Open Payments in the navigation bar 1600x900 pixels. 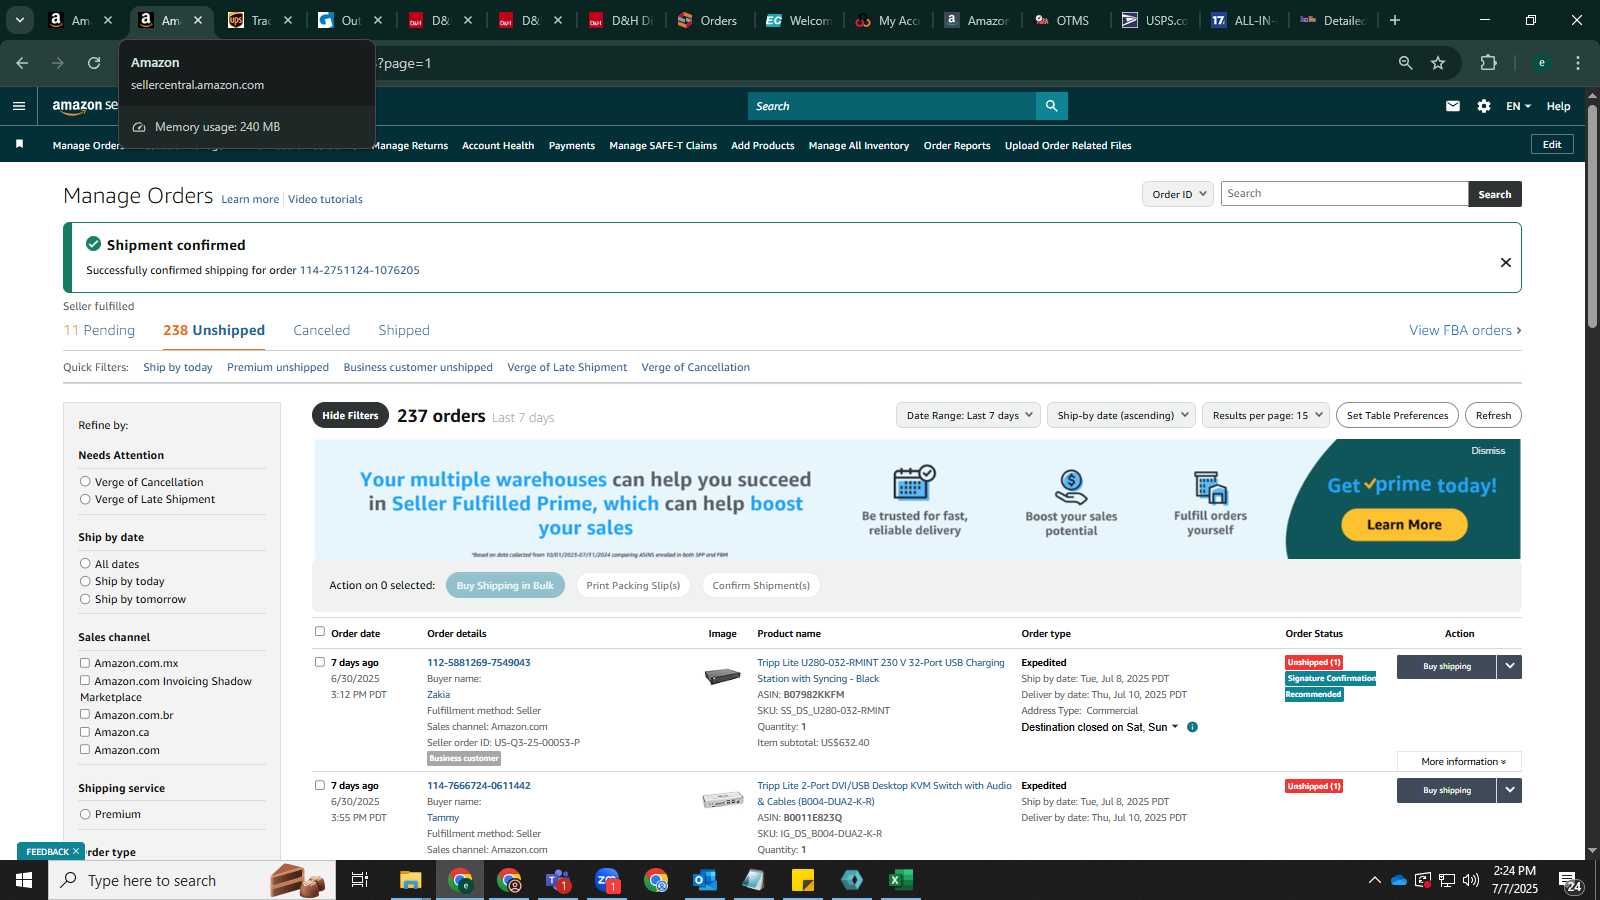(x=572, y=145)
